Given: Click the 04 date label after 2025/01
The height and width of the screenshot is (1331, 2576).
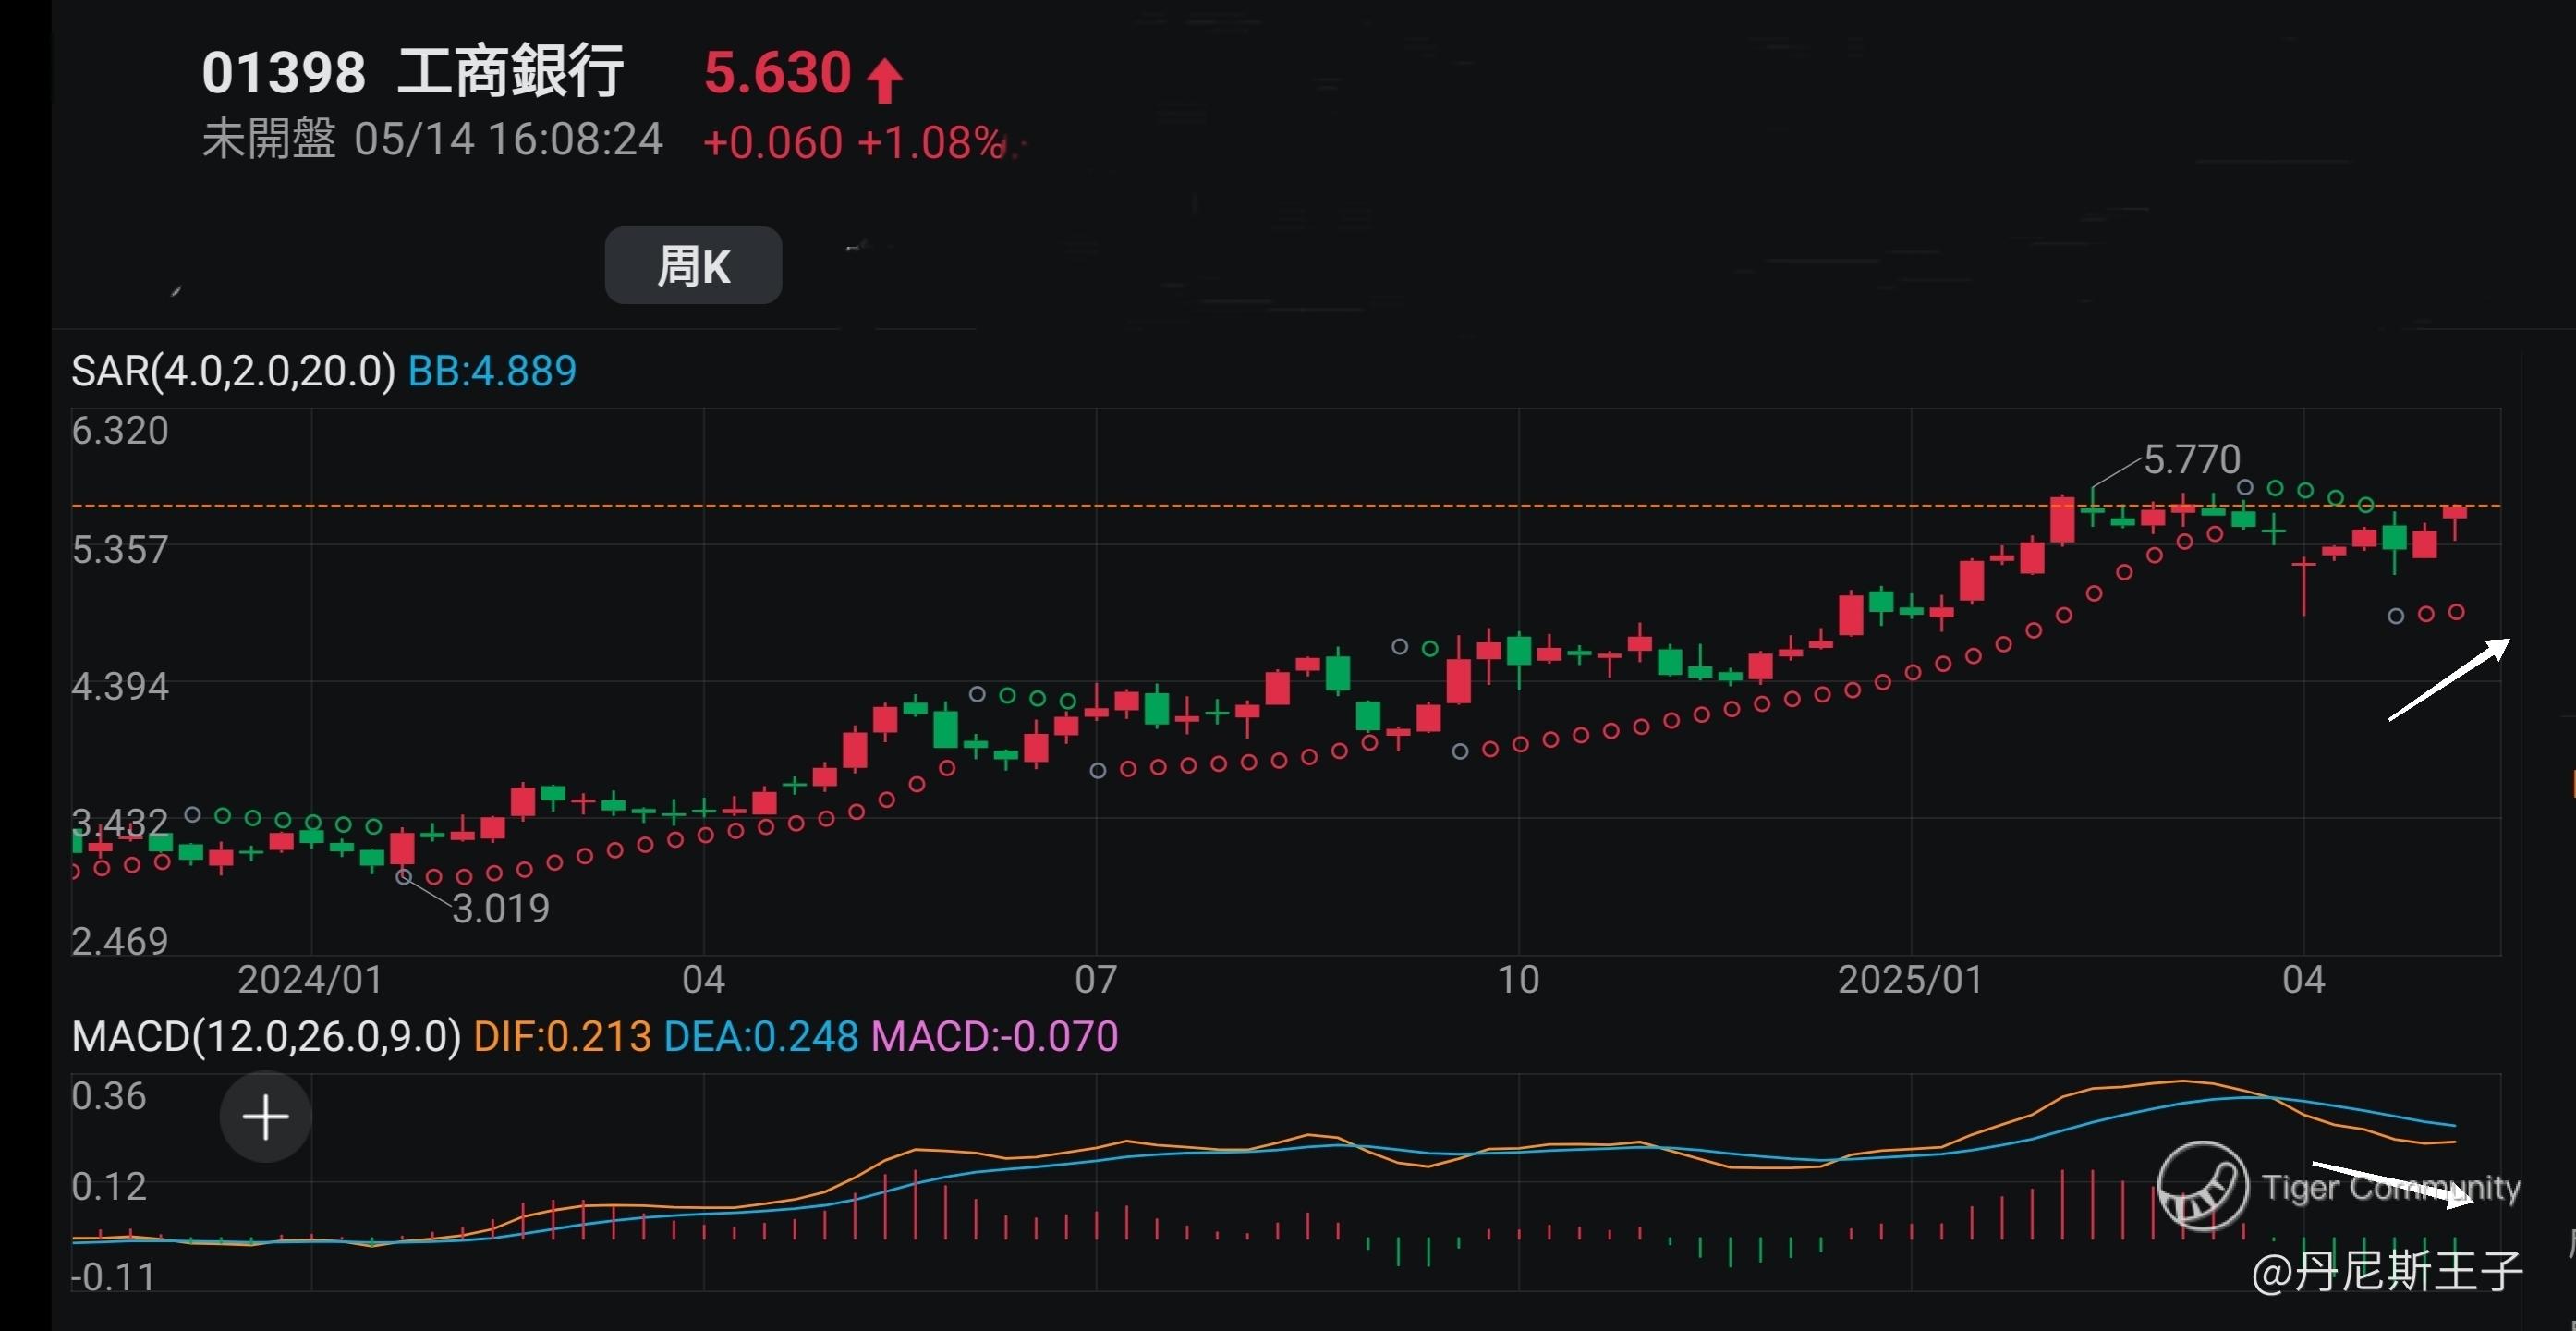Looking at the screenshot, I should [x=2303, y=979].
